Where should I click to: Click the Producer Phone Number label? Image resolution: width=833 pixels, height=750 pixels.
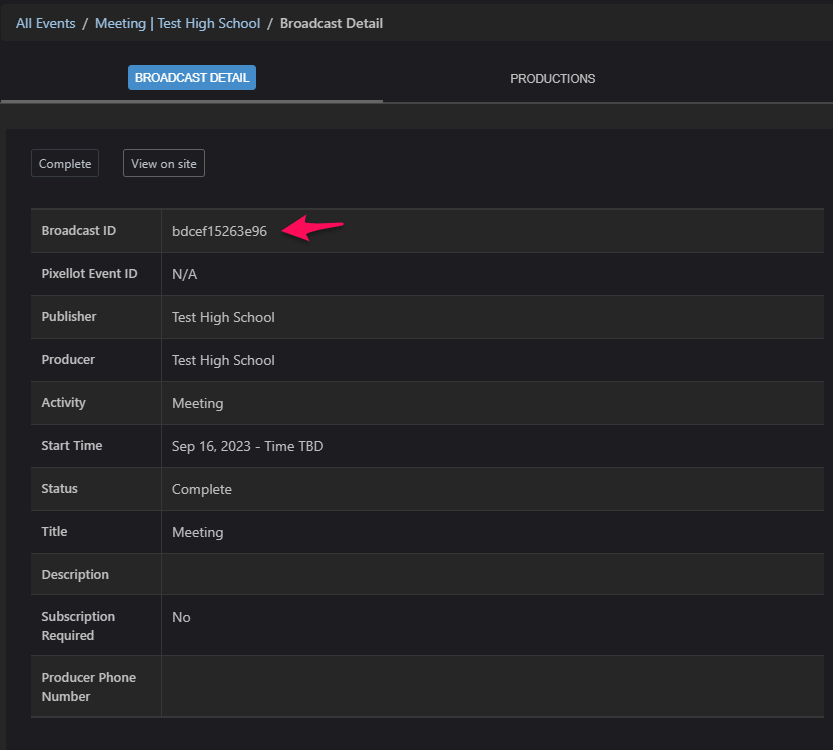pyautogui.click(x=89, y=687)
